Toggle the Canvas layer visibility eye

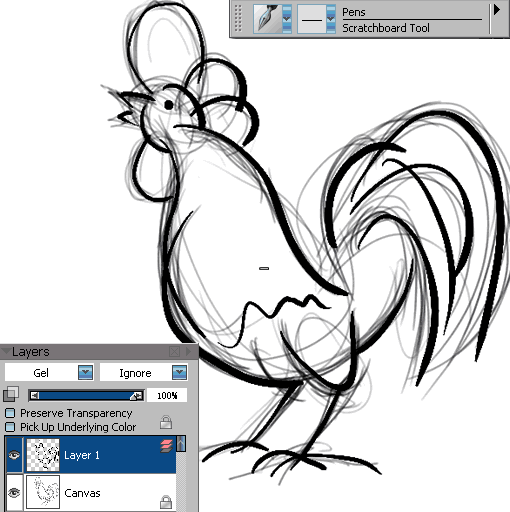tap(14, 492)
